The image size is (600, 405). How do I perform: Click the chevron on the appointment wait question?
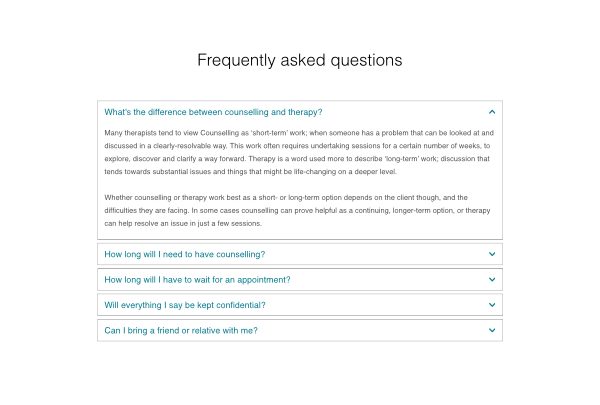click(492, 280)
